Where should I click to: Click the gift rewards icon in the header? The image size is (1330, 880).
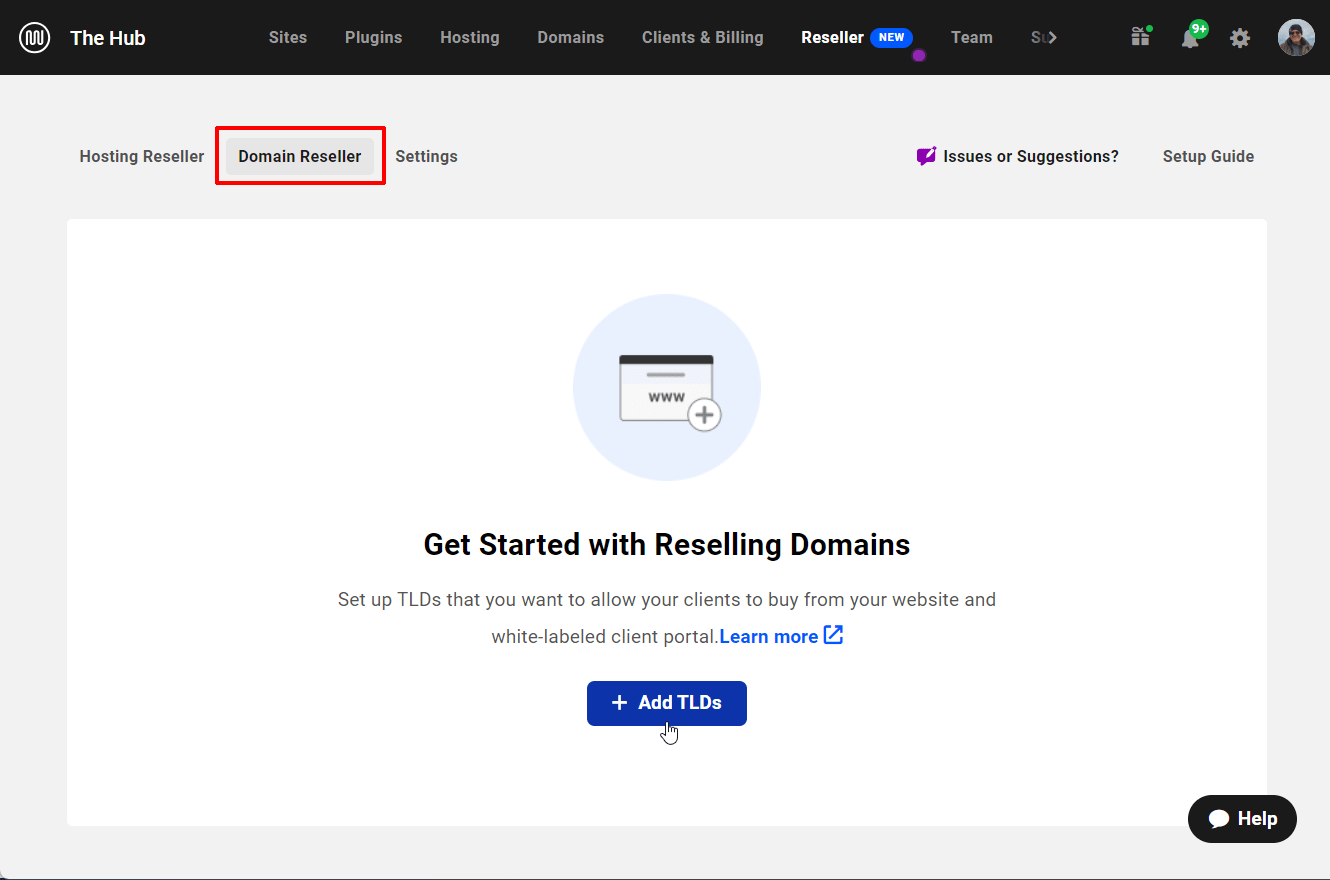(1140, 37)
